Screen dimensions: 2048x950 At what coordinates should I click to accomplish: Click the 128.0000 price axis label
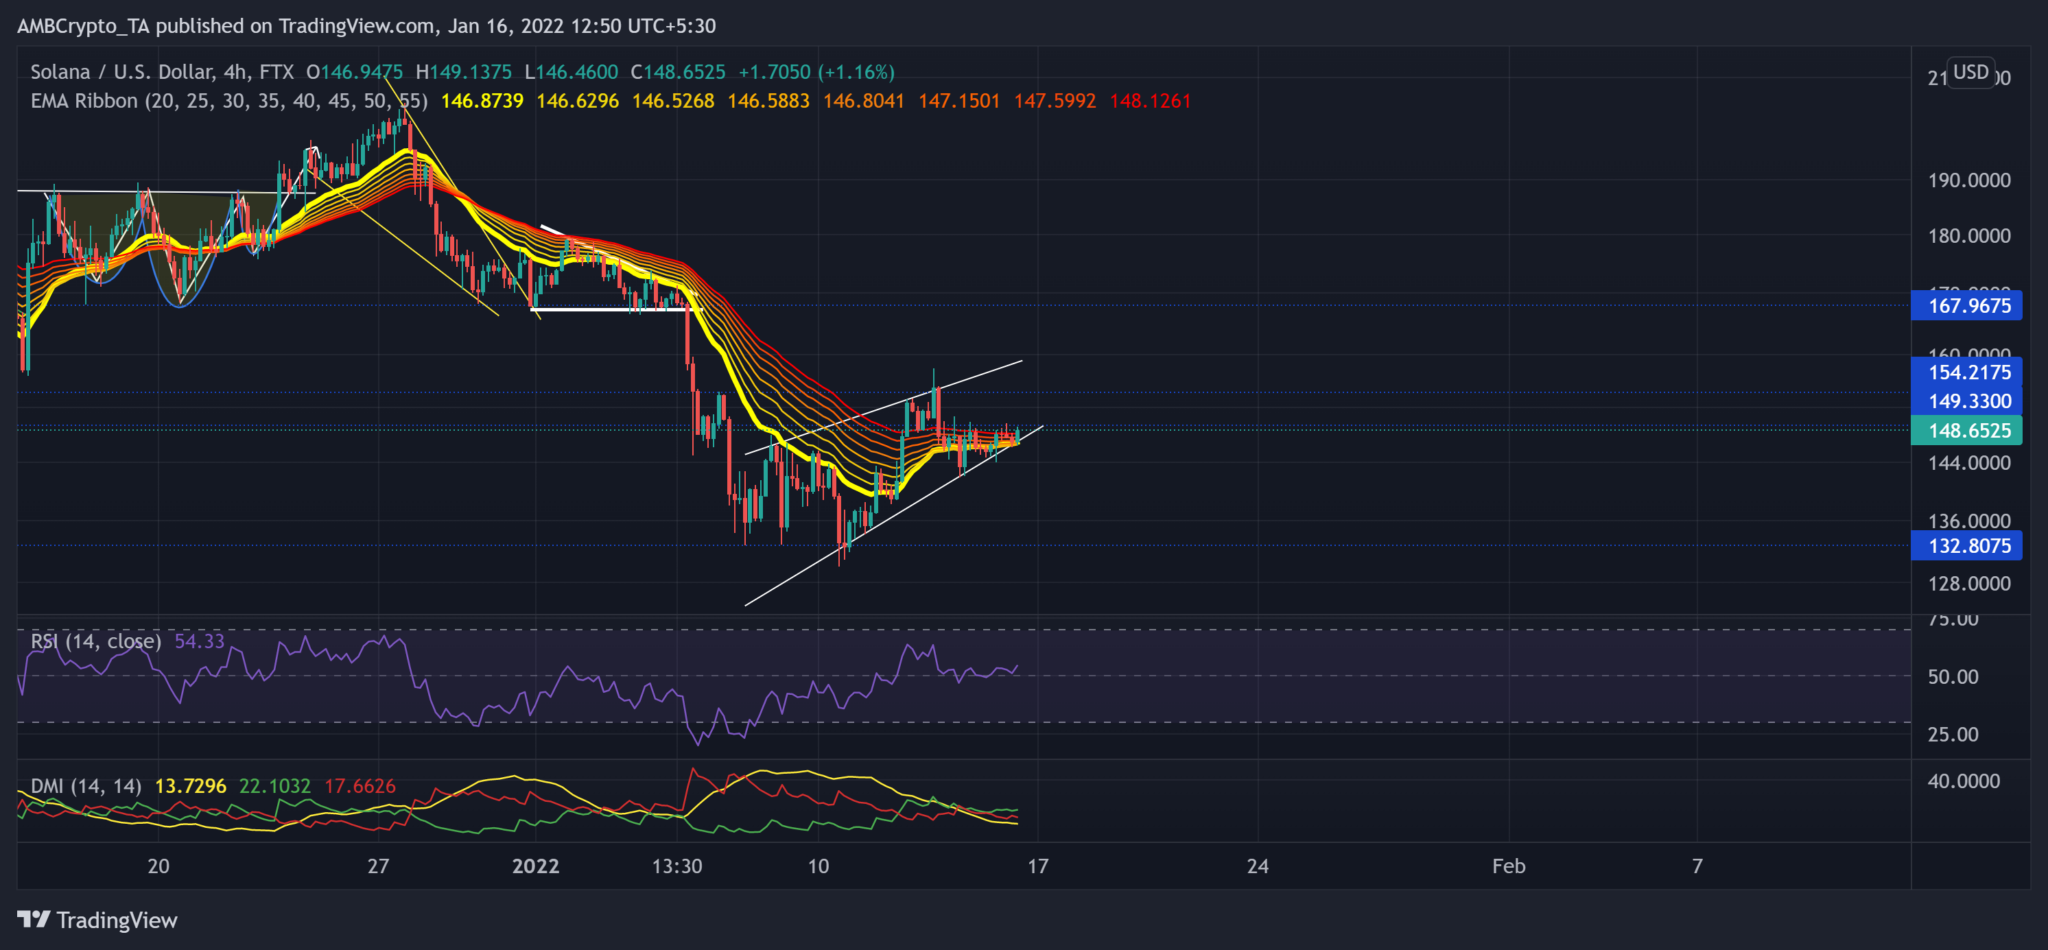tap(1969, 584)
